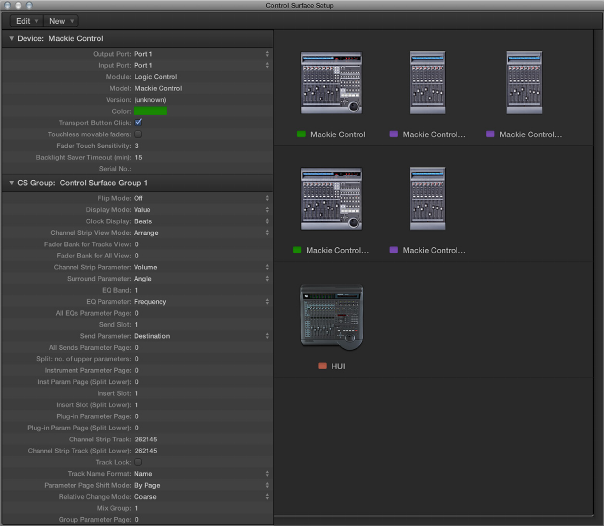Open the Edit menu
Image resolution: width=604 pixels, height=526 pixels.
27,20
